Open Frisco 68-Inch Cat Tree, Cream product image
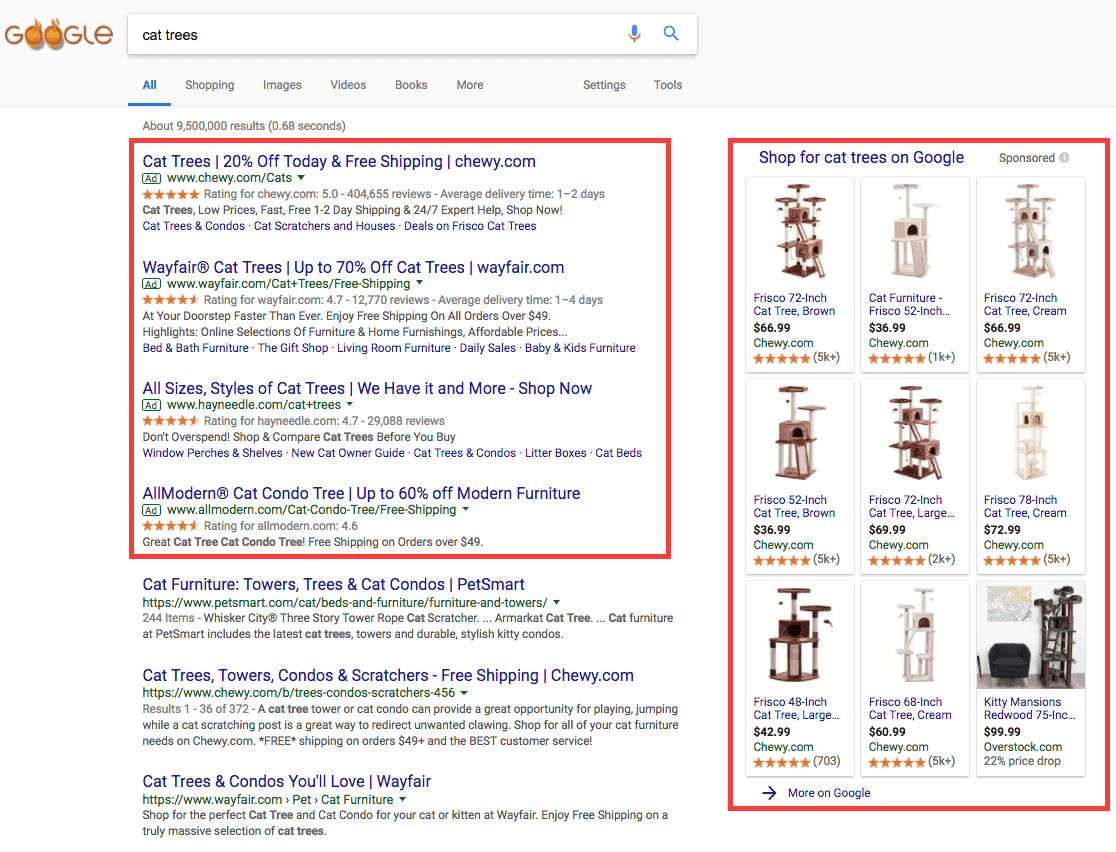This screenshot has width=1116, height=852. pyautogui.click(x=915, y=635)
